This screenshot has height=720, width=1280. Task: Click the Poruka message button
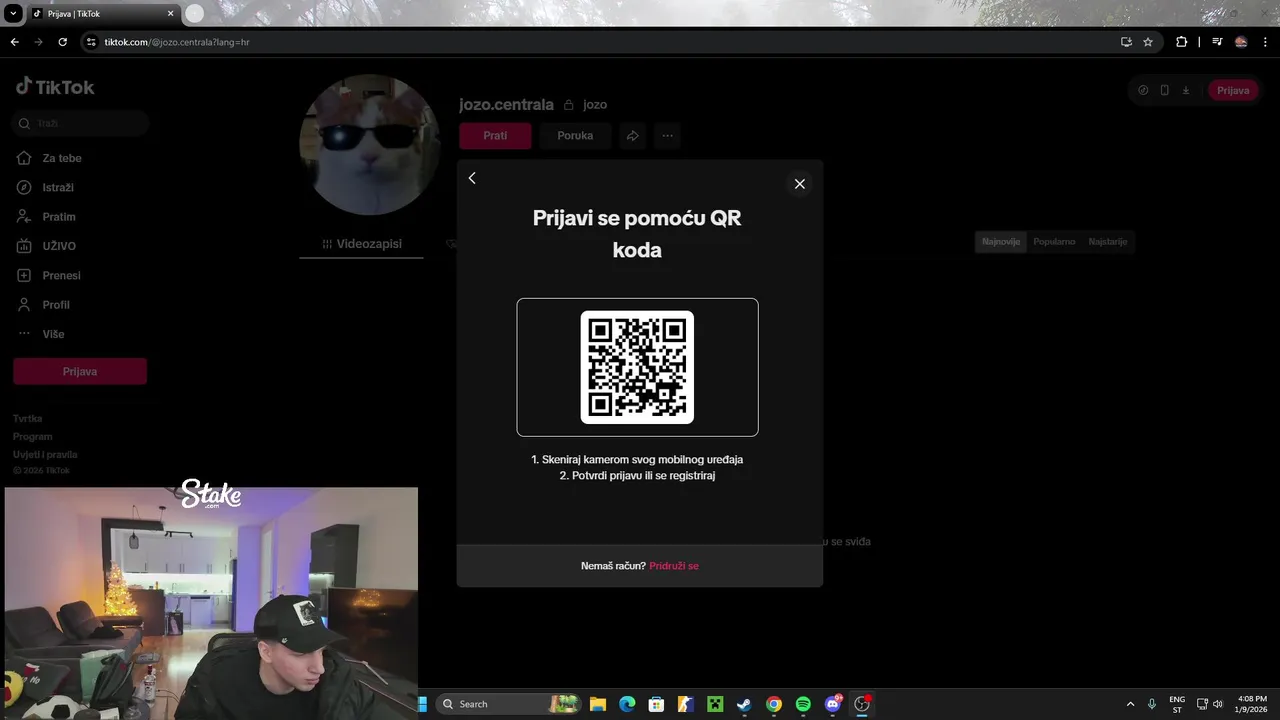(x=575, y=136)
